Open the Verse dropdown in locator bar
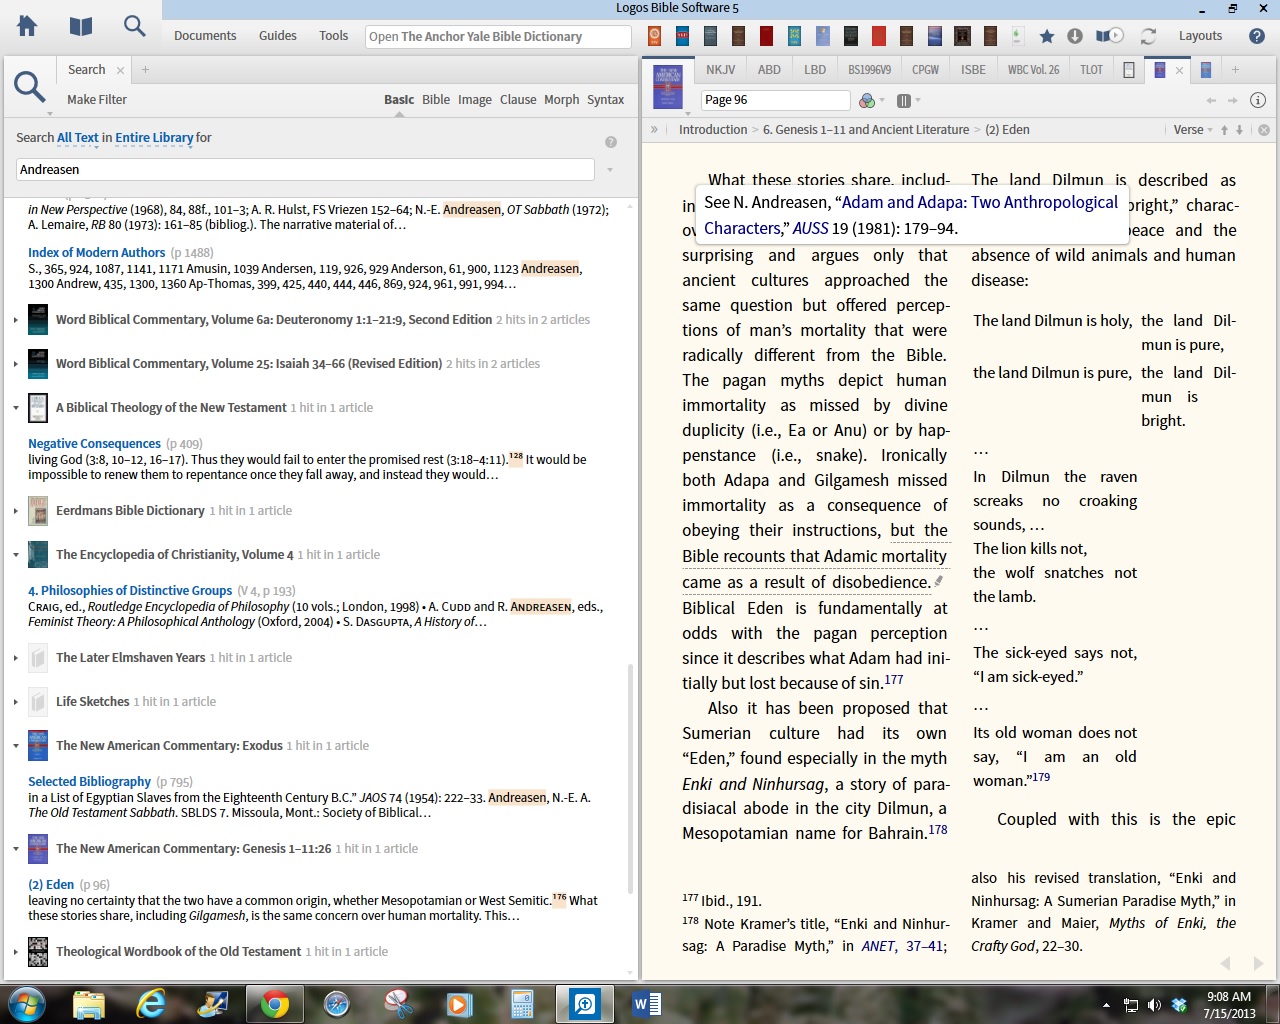The width and height of the screenshot is (1280, 1024). click(1192, 130)
